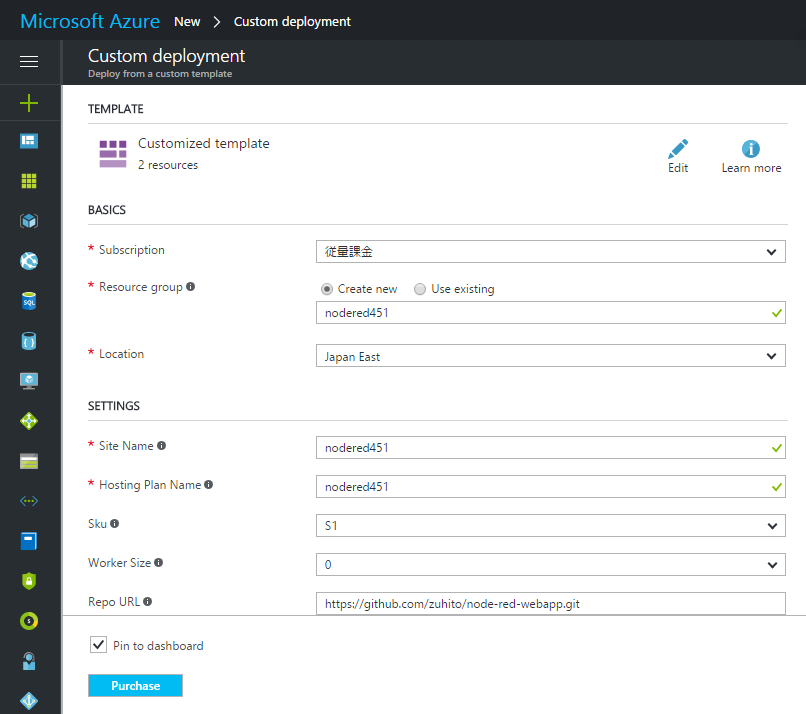Open All resources grid icon
Screen dimensions: 806x714
(x=29, y=181)
